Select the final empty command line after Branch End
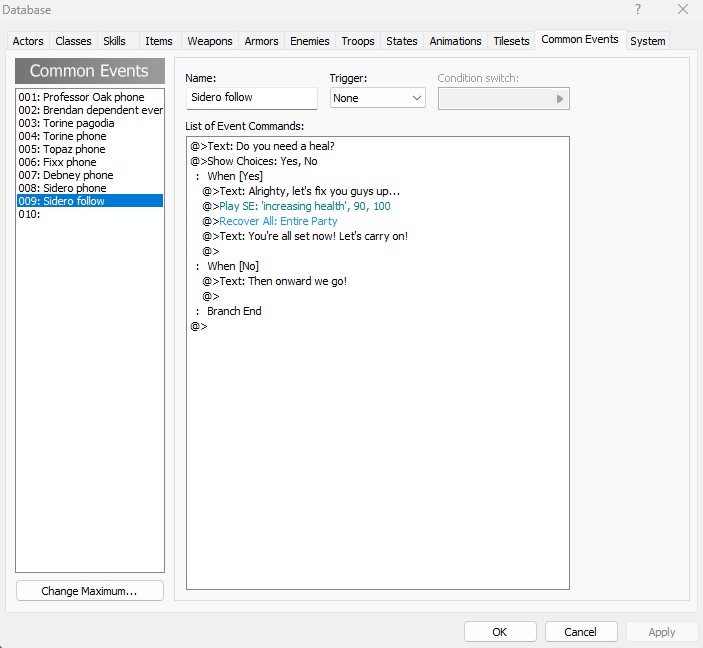This screenshot has height=648, width=703. pyautogui.click(x=378, y=326)
